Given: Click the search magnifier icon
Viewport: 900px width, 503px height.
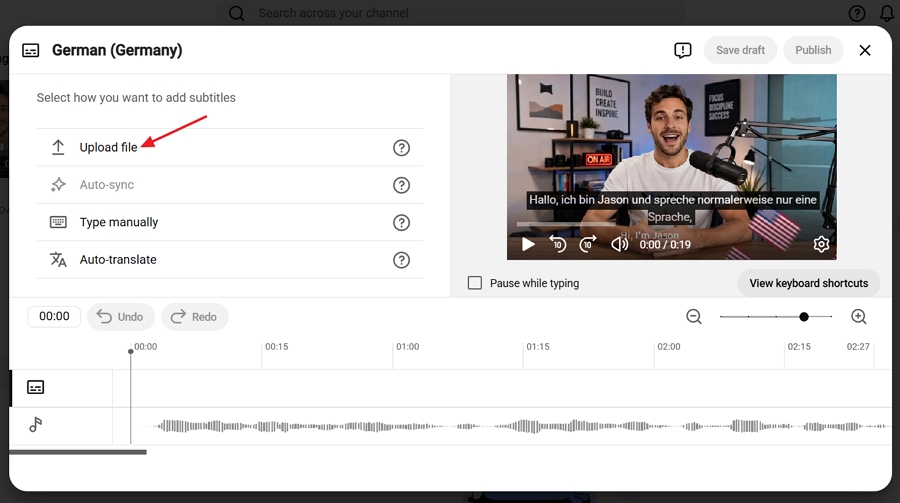Looking at the screenshot, I should [236, 13].
